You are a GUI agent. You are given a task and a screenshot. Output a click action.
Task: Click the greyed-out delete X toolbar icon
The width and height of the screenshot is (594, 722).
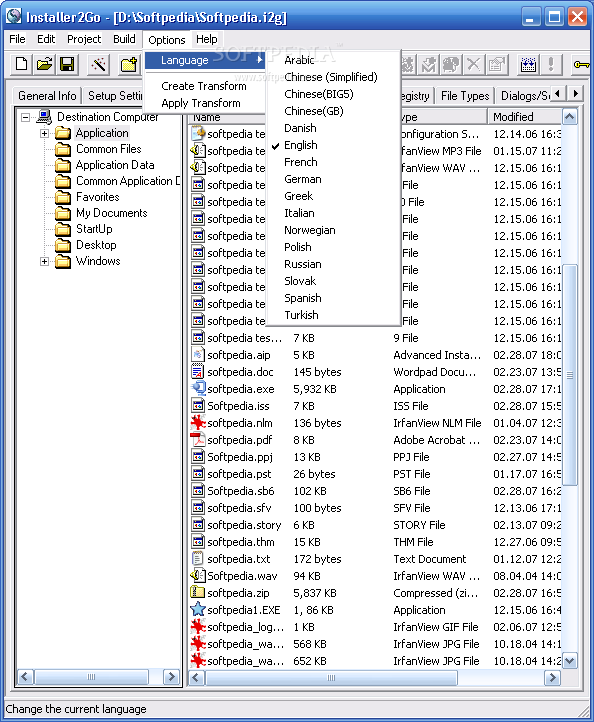474,64
